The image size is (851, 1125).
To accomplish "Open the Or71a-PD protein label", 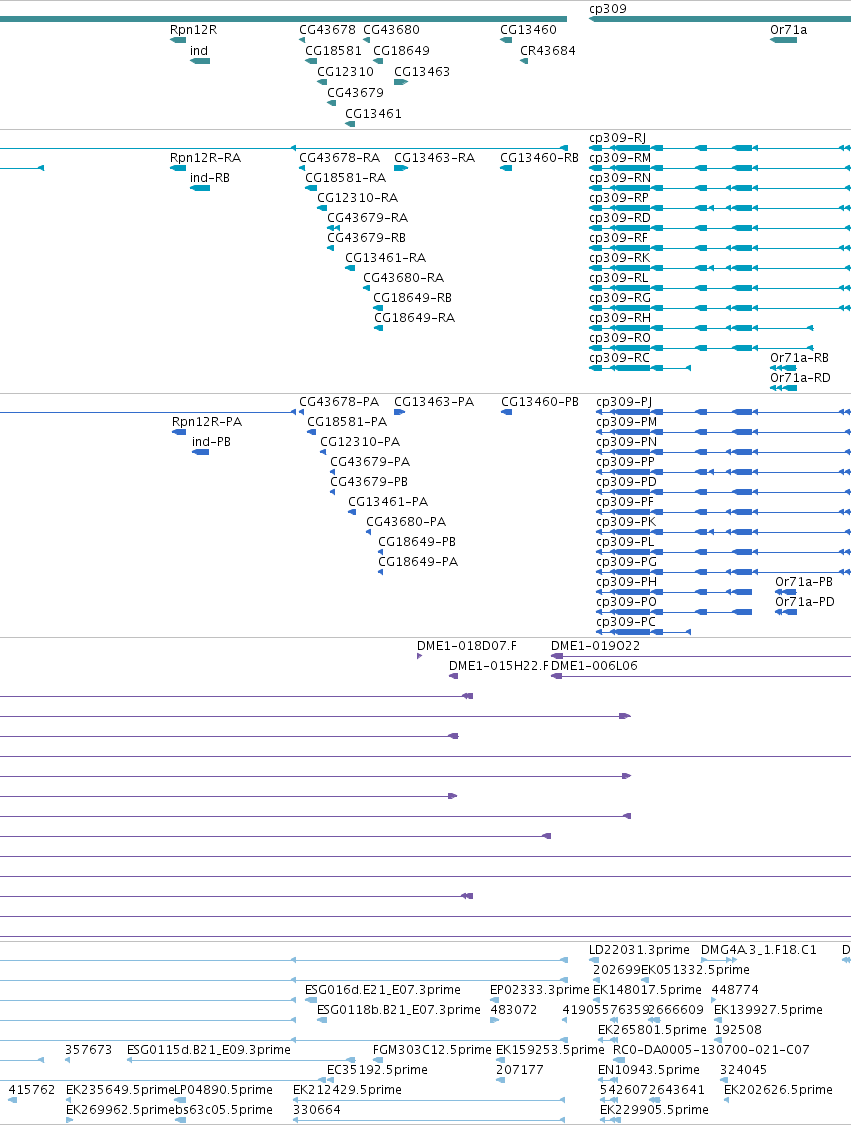I will click(x=804, y=601).
